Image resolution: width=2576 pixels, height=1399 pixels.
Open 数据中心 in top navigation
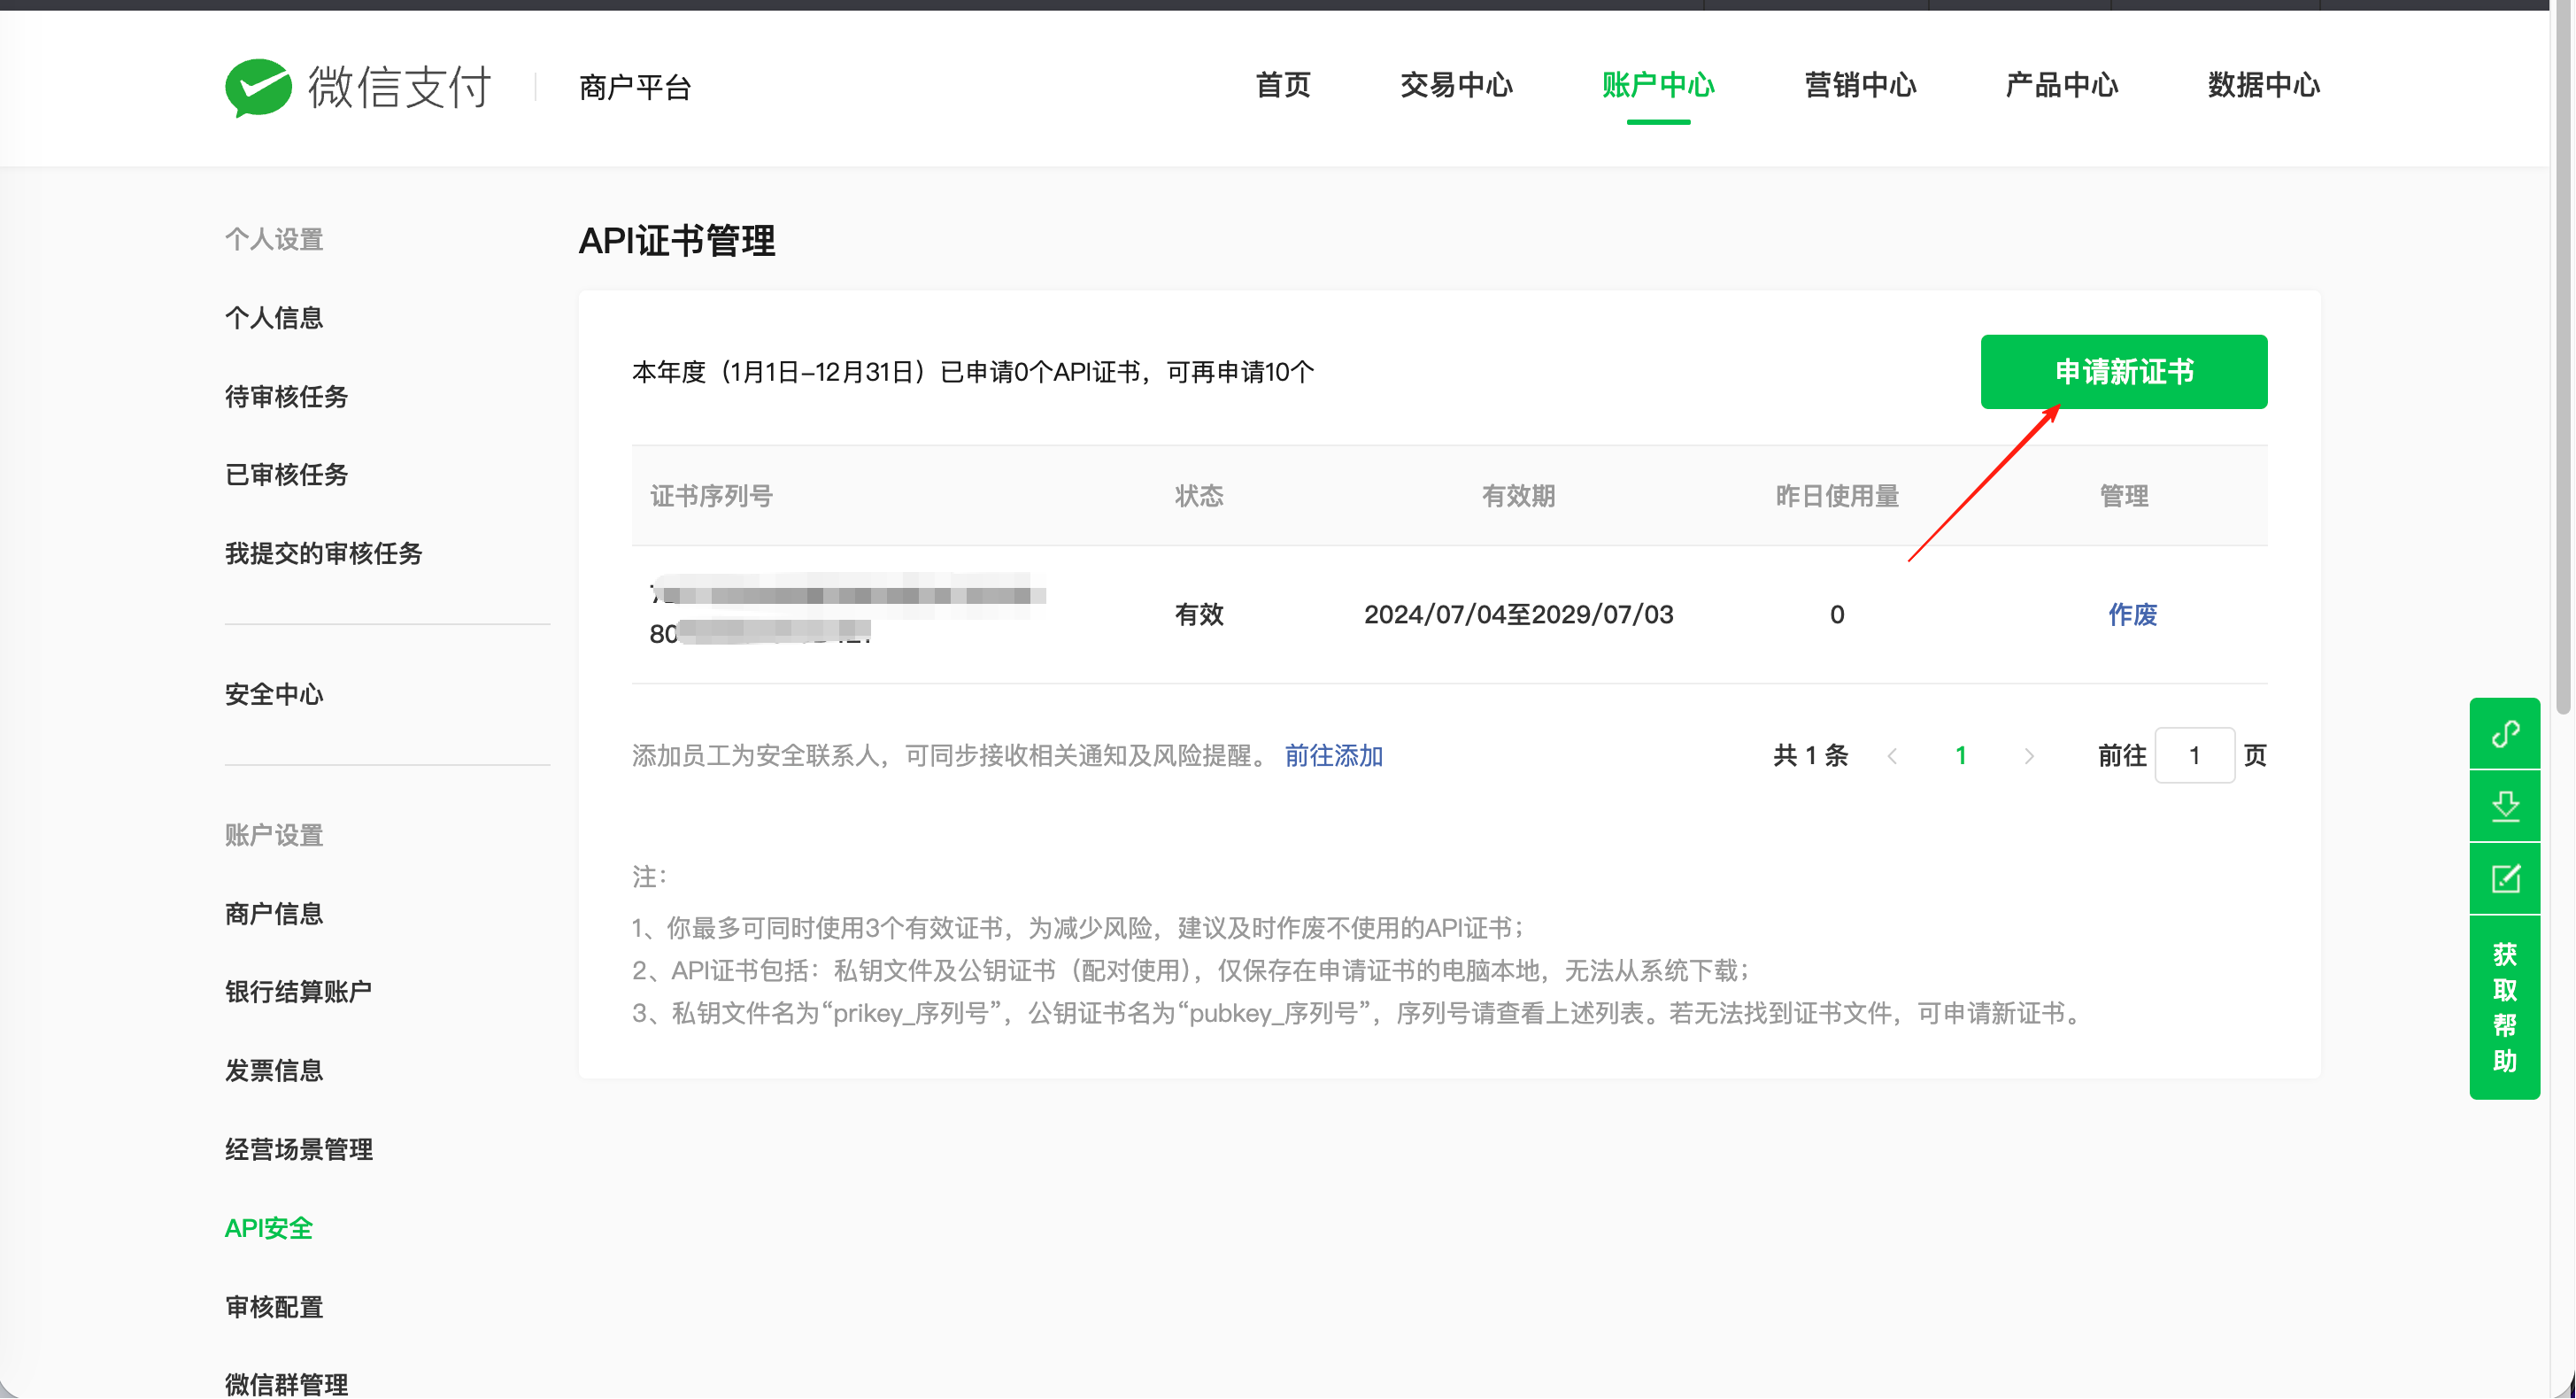coord(2264,85)
